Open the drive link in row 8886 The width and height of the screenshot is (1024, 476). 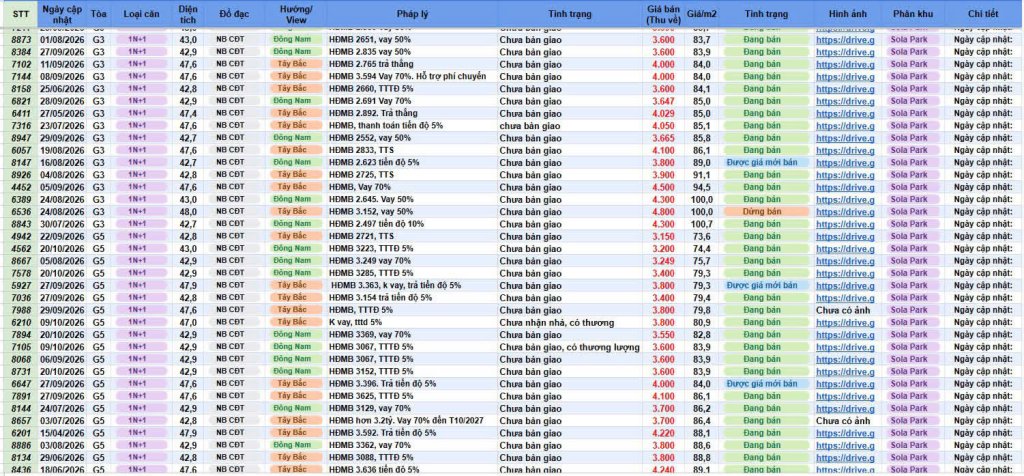tap(845, 445)
